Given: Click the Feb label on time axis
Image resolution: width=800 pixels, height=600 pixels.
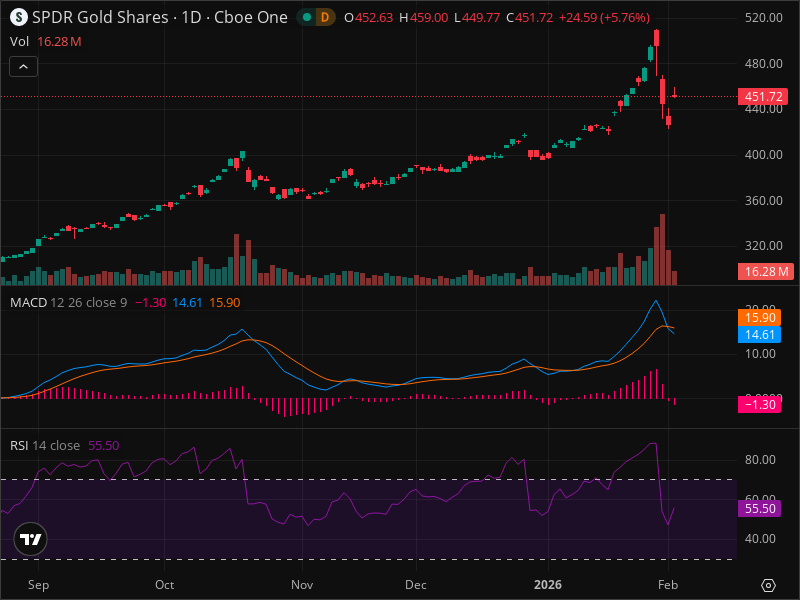Looking at the screenshot, I should [668, 585].
